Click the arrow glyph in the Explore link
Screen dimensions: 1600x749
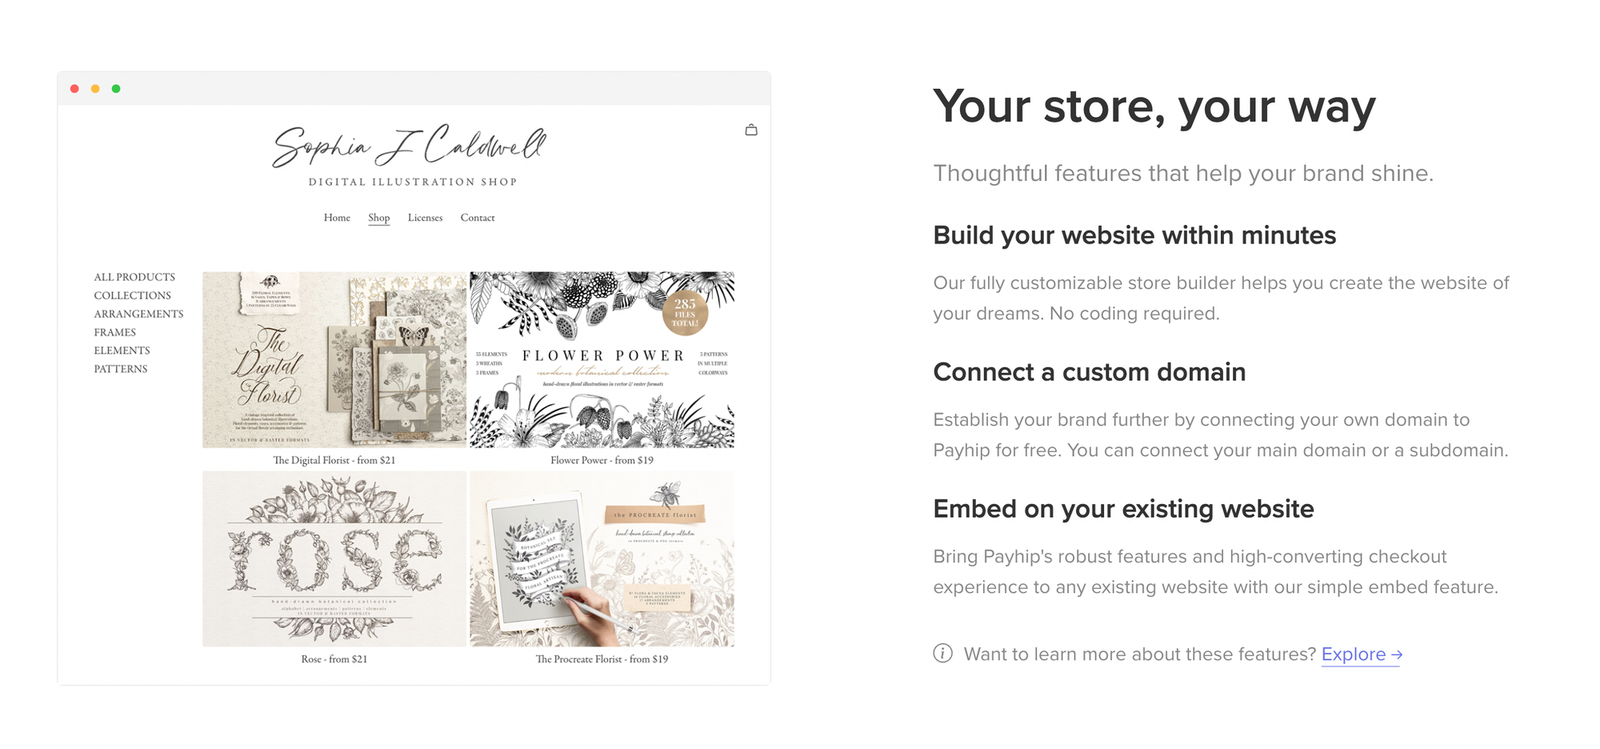point(1396,653)
